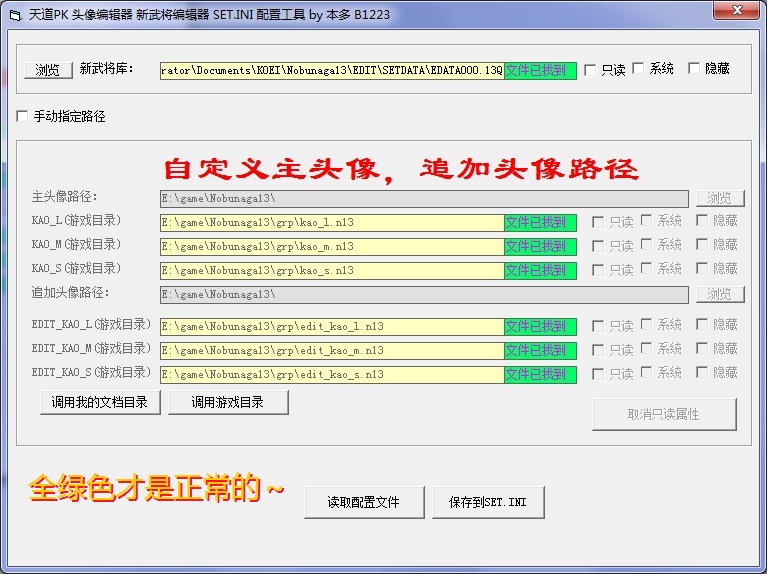
Task: Click the 新武将库 file path field
Action: pos(331,71)
